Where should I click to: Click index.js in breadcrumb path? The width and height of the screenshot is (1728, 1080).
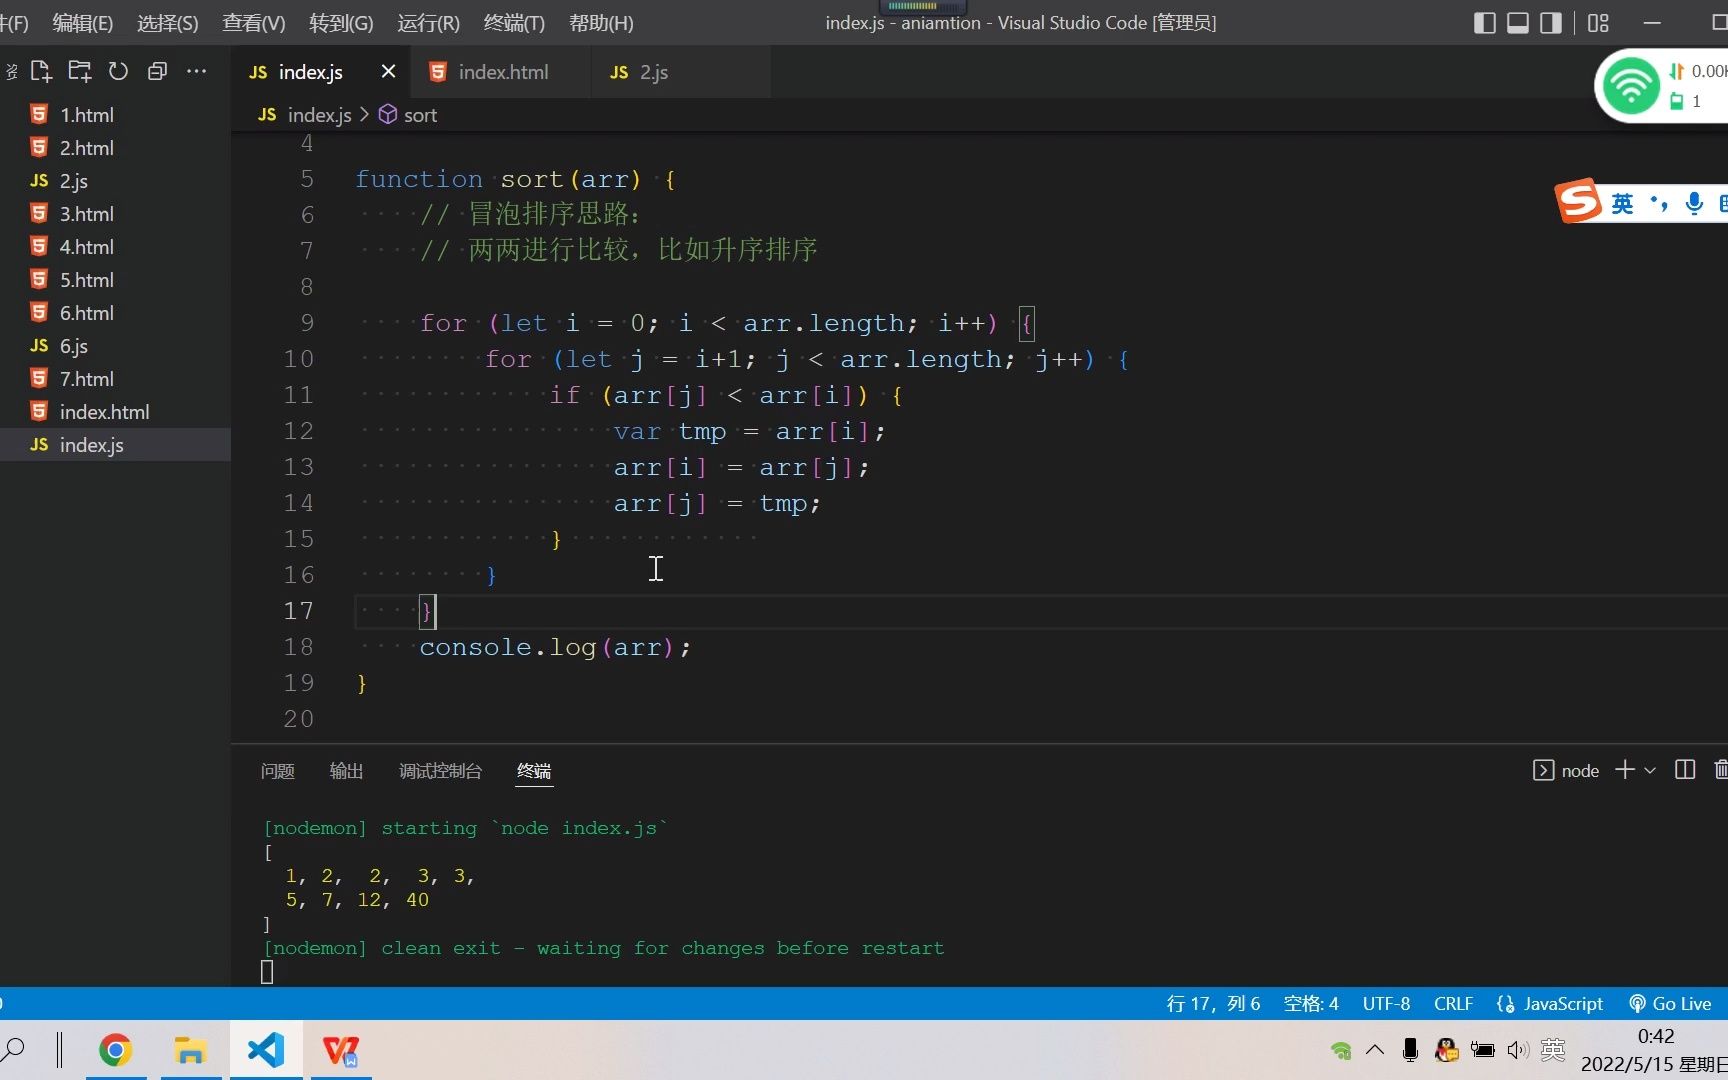coord(319,115)
